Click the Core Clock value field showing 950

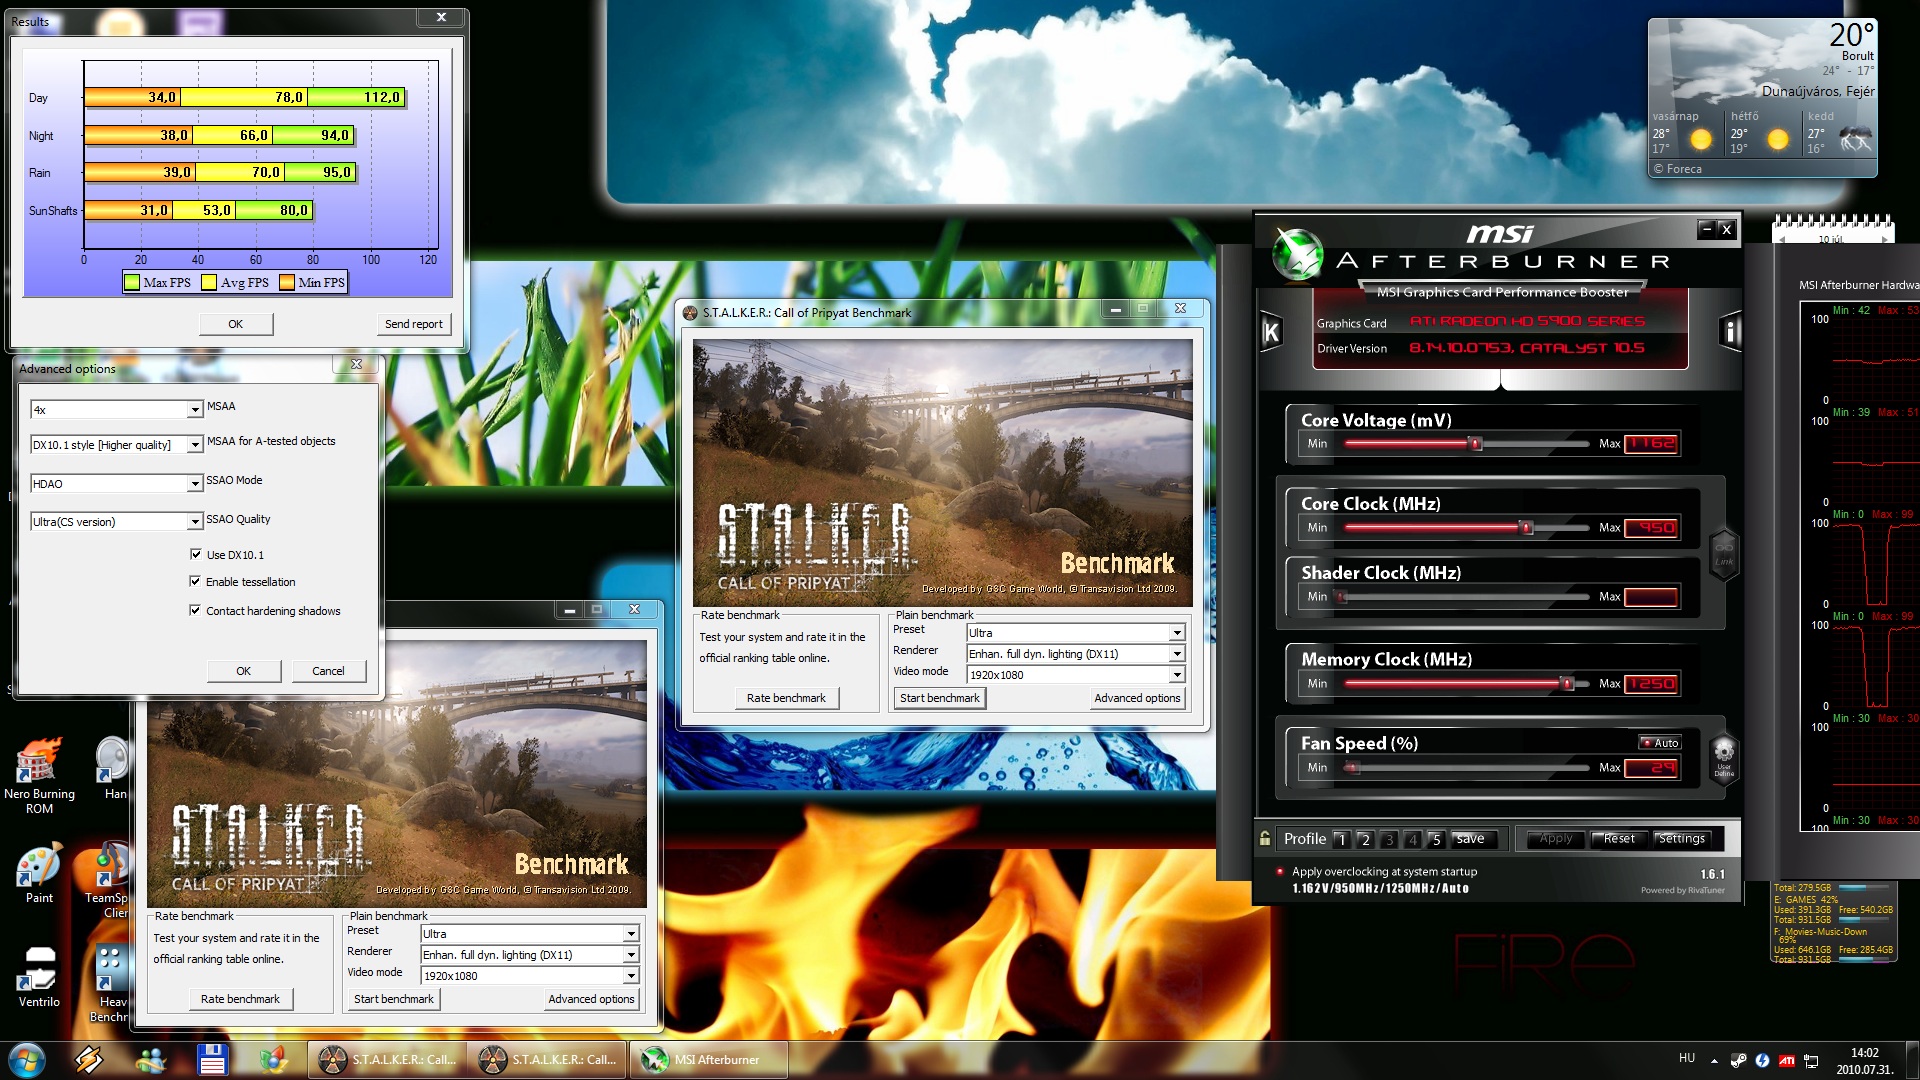(1651, 528)
